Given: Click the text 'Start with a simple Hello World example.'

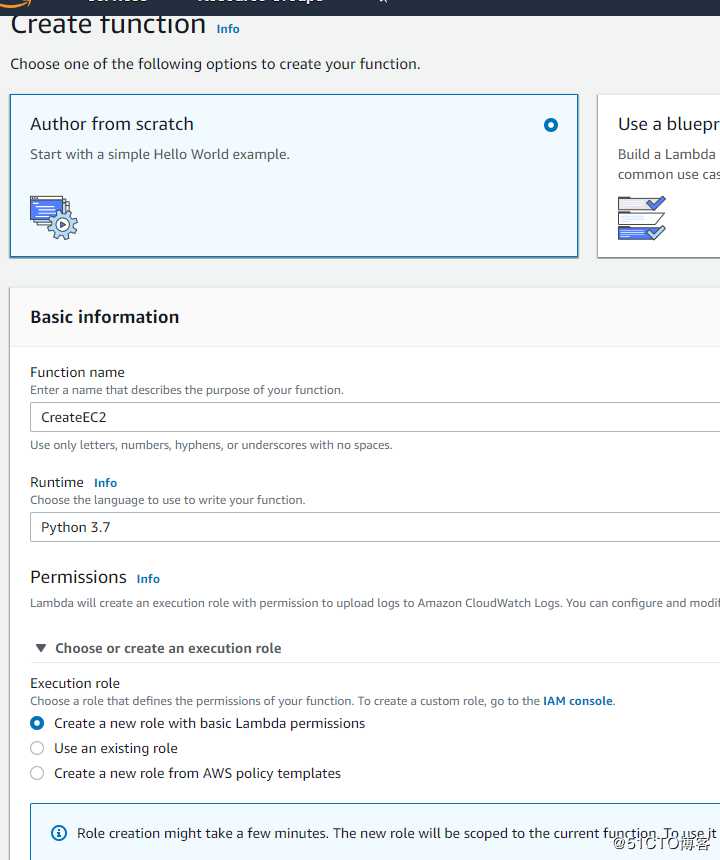Looking at the screenshot, I should [x=160, y=154].
